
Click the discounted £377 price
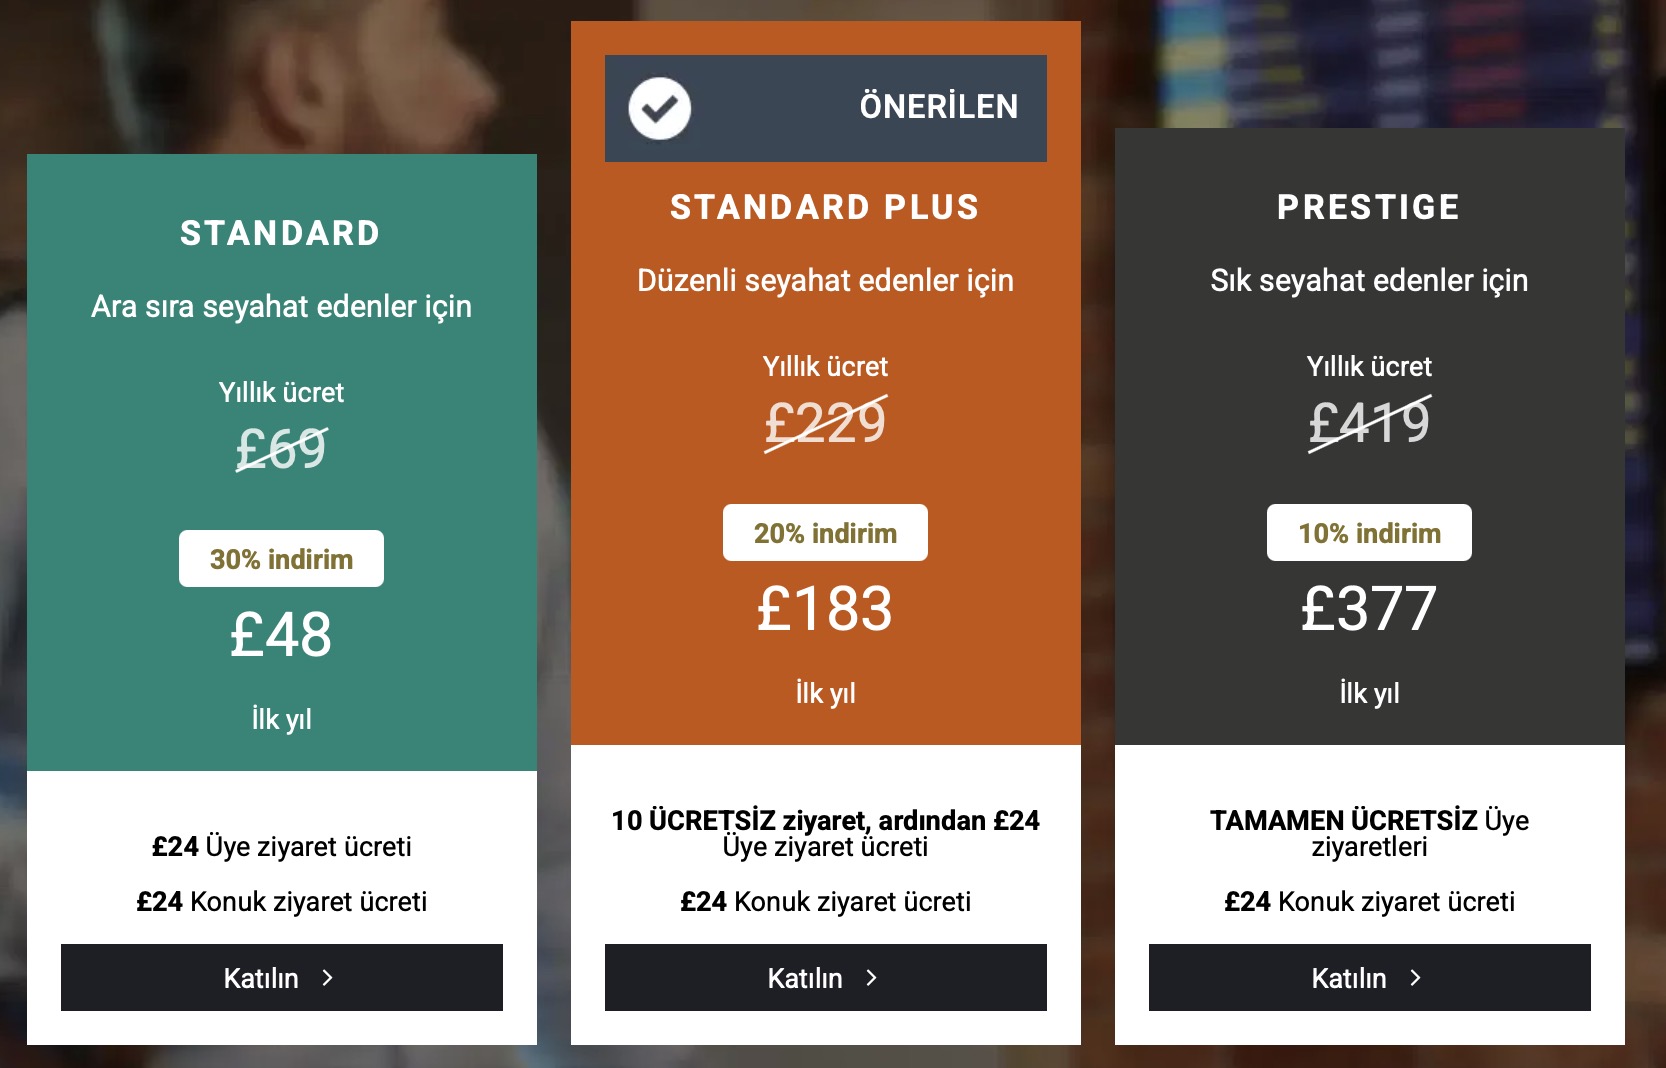click(x=1368, y=608)
